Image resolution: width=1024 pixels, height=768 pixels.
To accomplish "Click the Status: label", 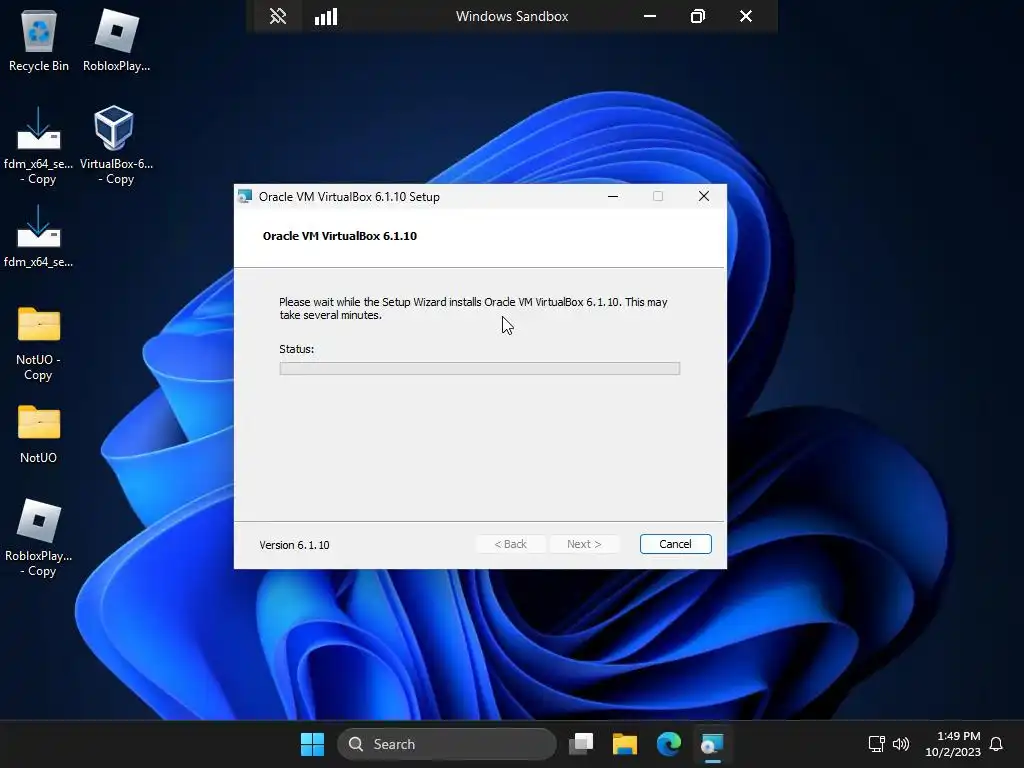I will click(x=296, y=349).
